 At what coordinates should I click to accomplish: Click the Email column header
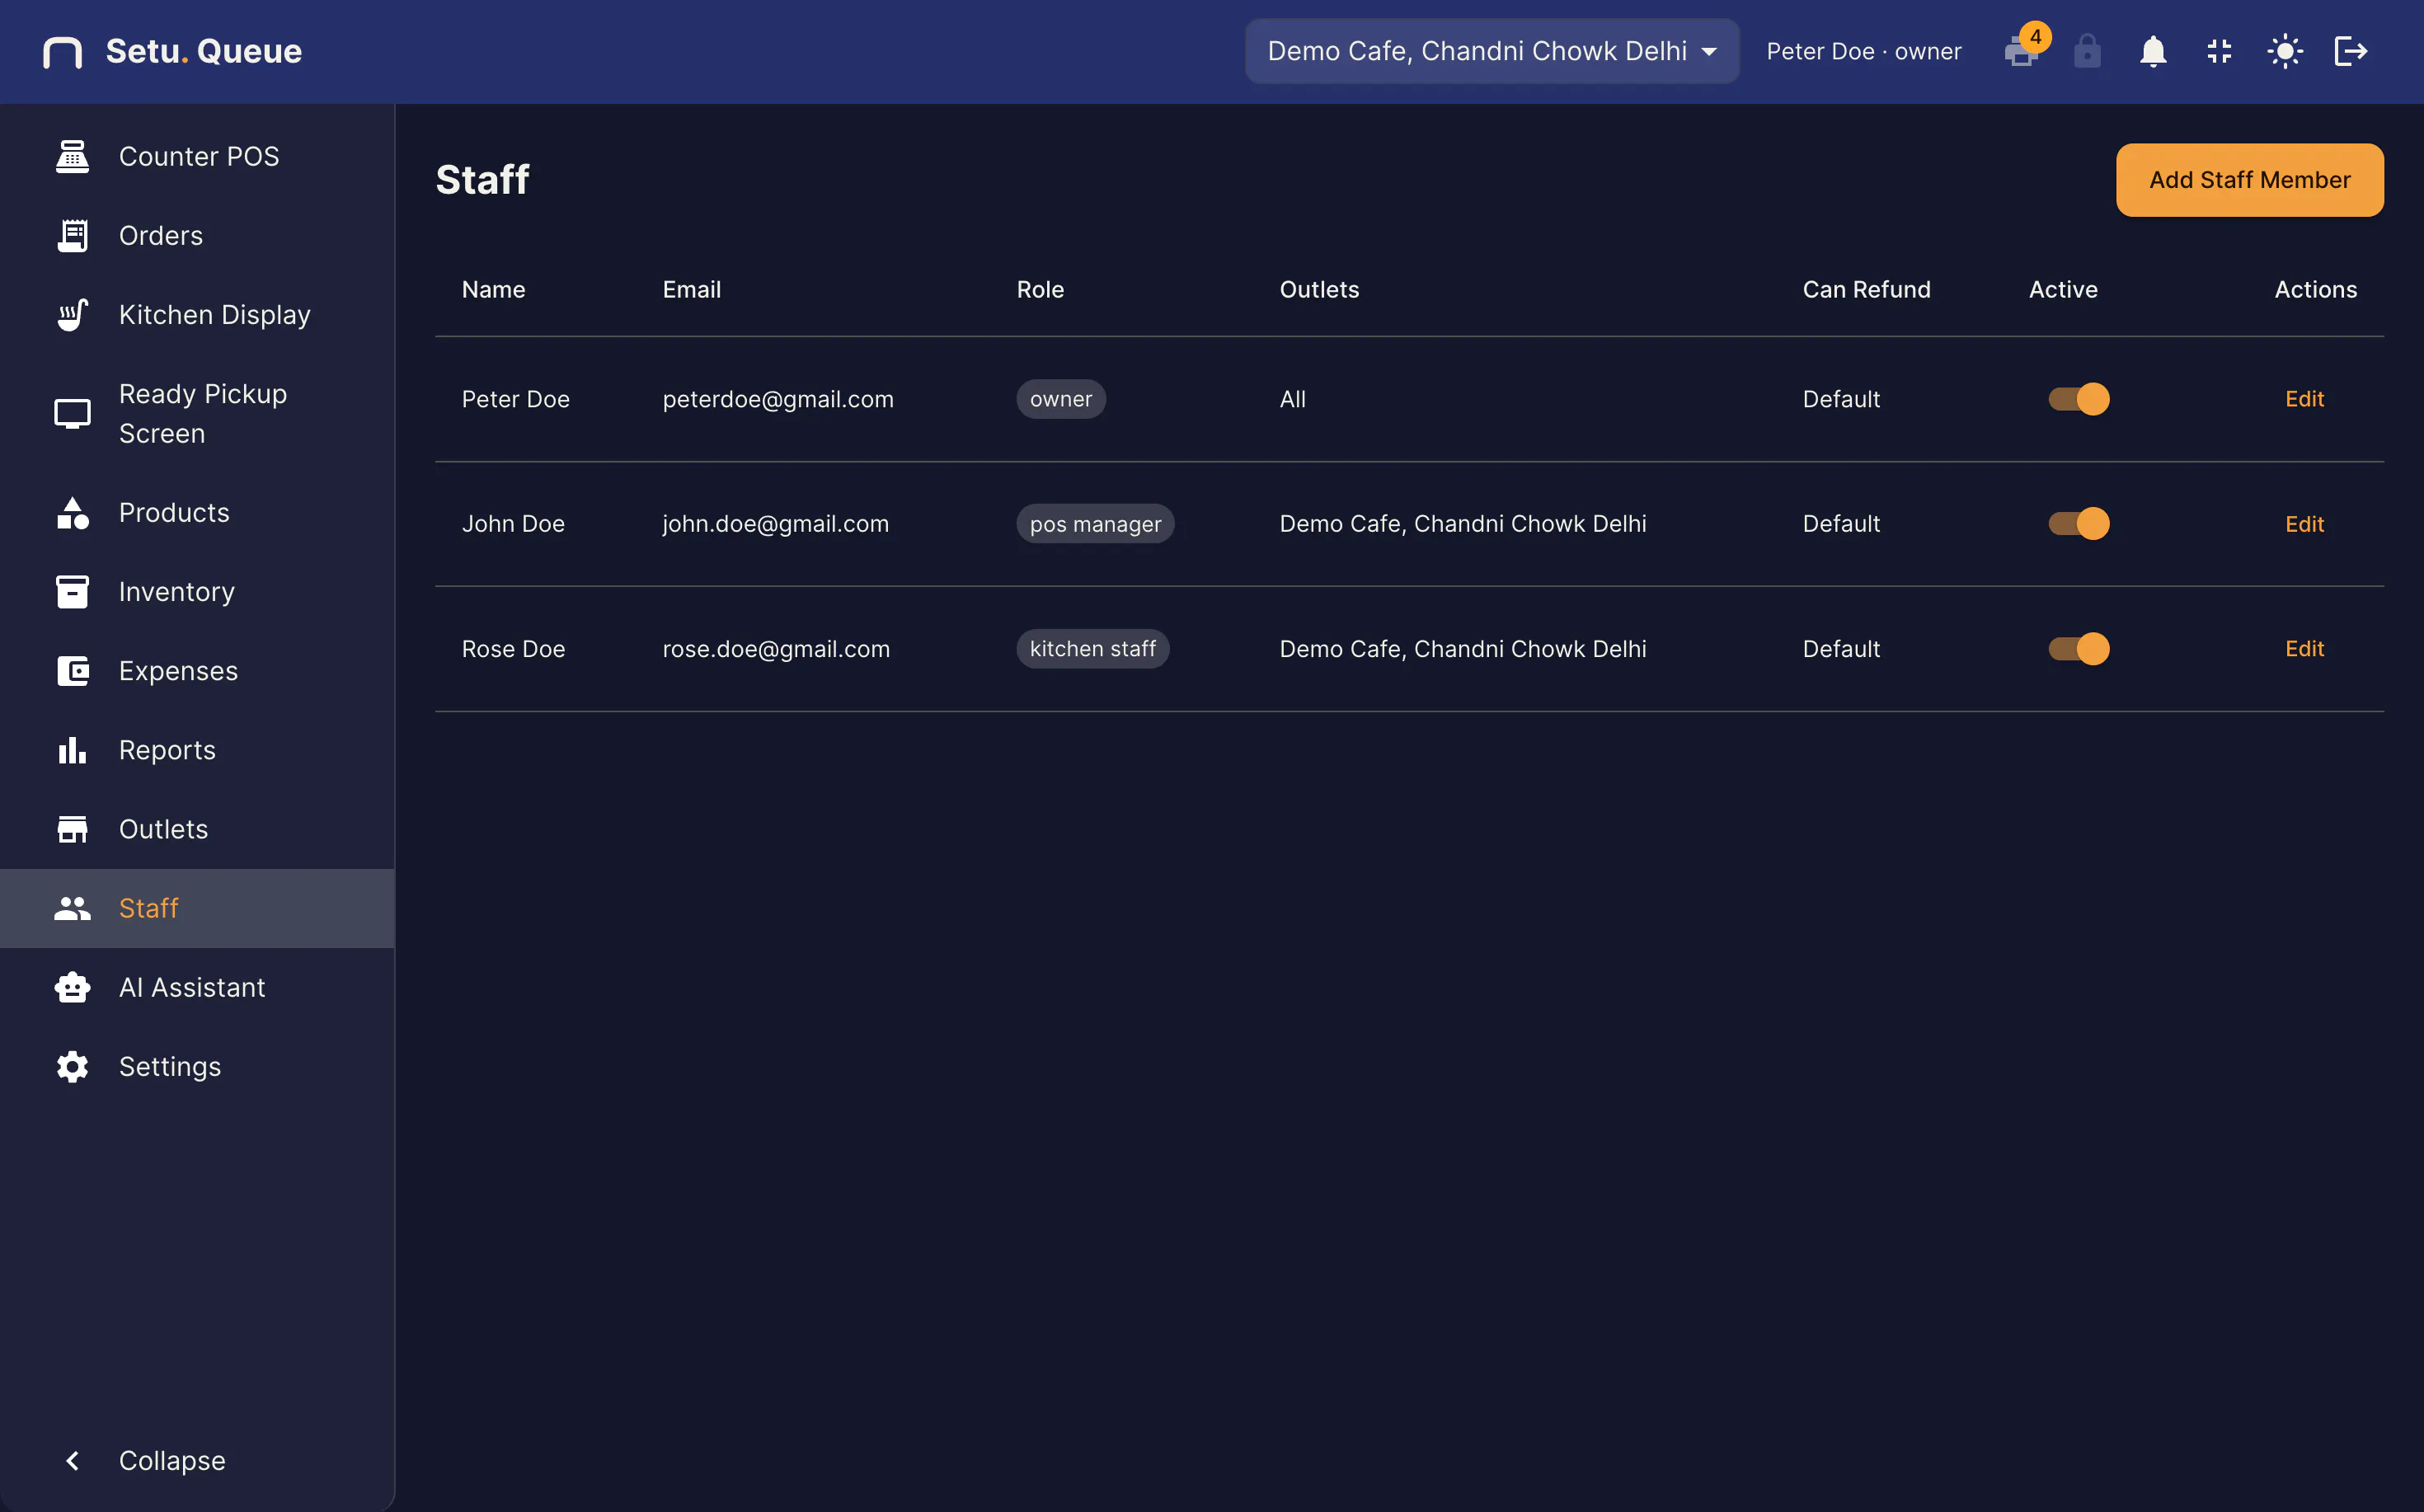[691, 289]
